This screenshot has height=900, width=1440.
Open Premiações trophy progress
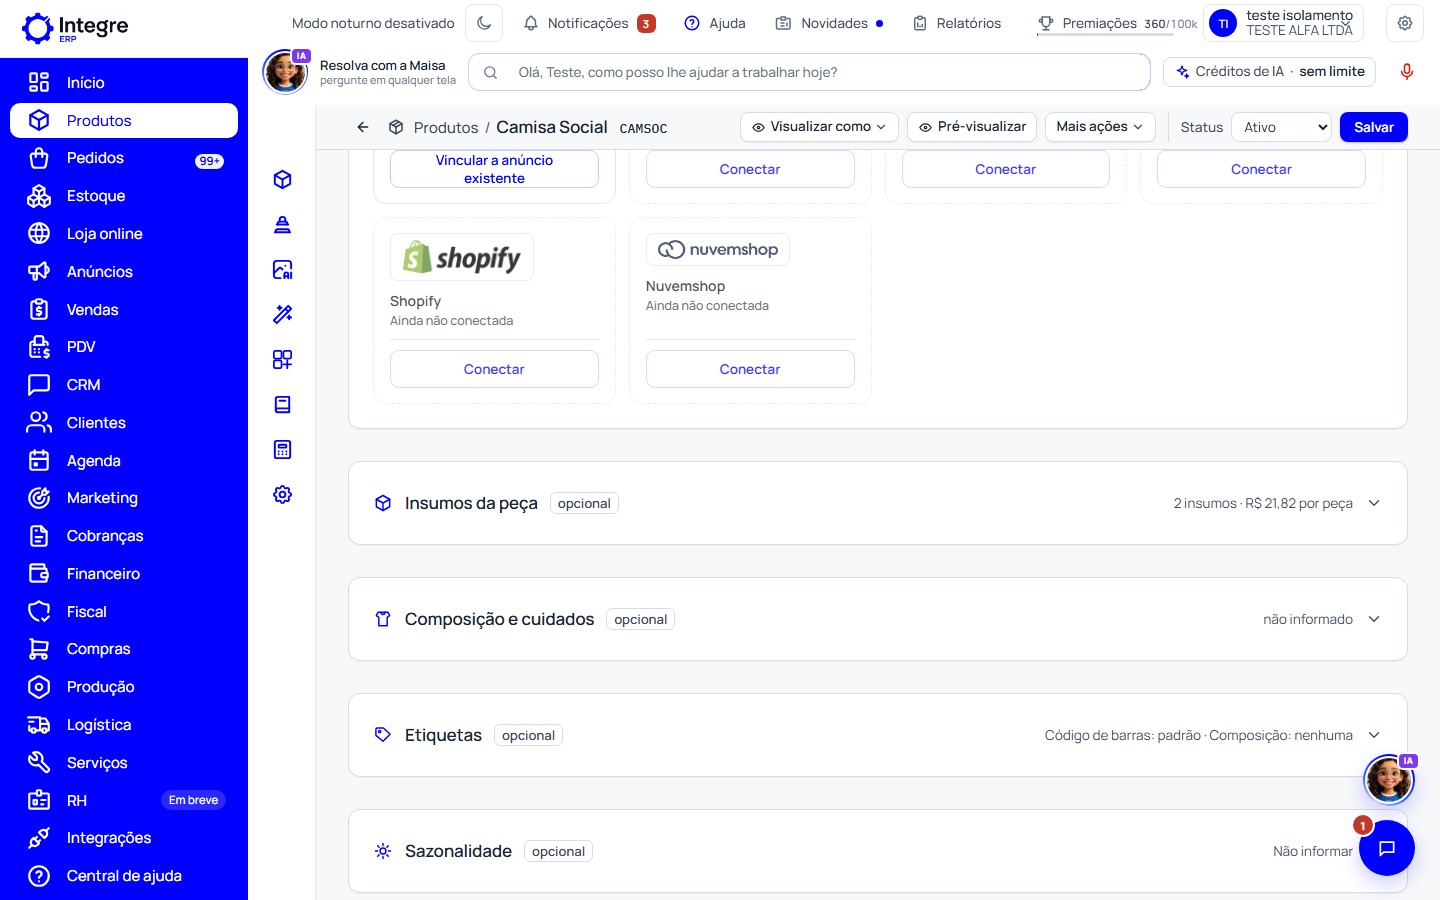pyautogui.click(x=1117, y=23)
